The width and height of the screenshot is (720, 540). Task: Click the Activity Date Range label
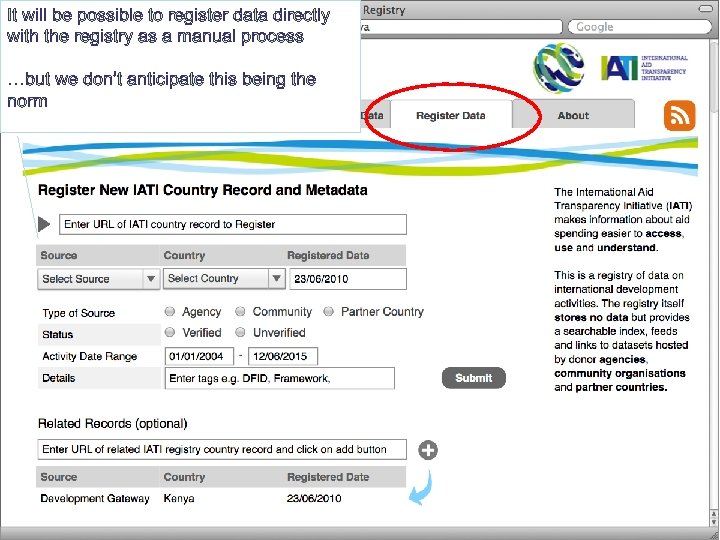[x=90, y=356]
